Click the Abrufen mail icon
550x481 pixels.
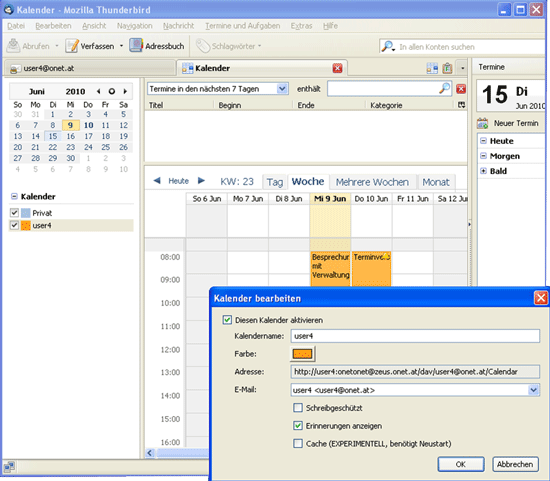[x=13, y=46]
